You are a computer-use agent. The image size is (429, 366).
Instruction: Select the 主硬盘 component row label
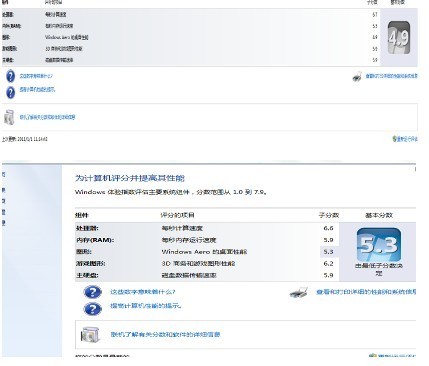pos(87,275)
